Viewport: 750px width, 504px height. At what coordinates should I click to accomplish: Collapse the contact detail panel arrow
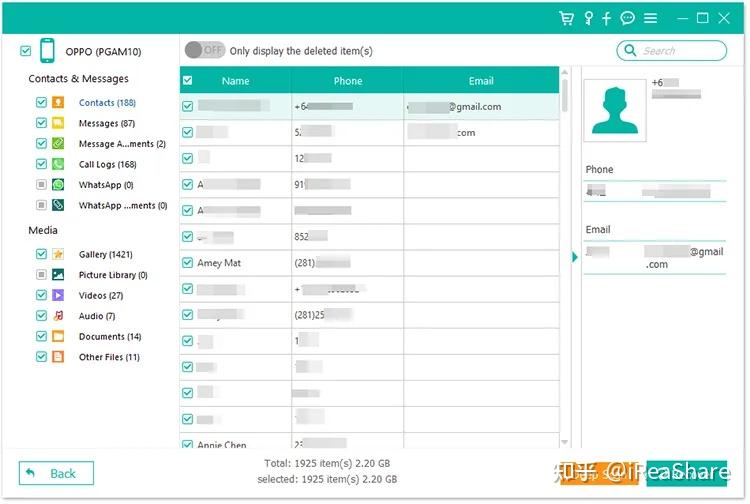coord(574,257)
